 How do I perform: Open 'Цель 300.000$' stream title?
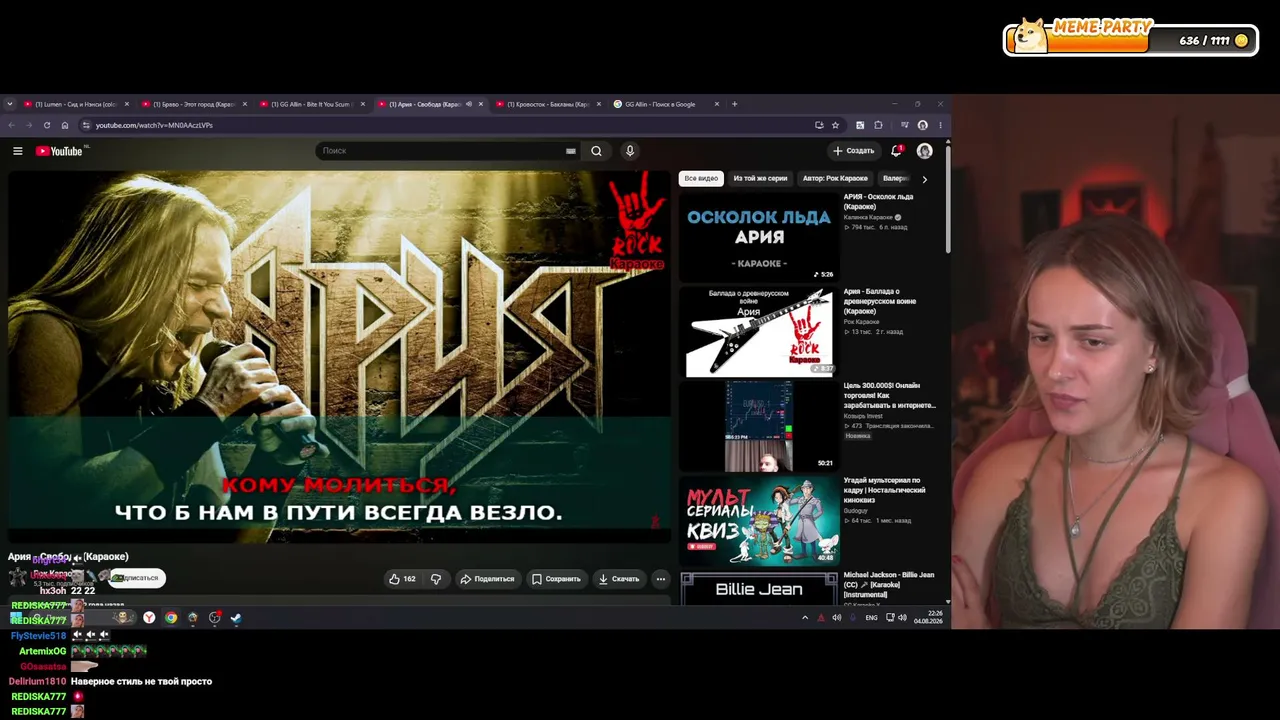[890, 395]
